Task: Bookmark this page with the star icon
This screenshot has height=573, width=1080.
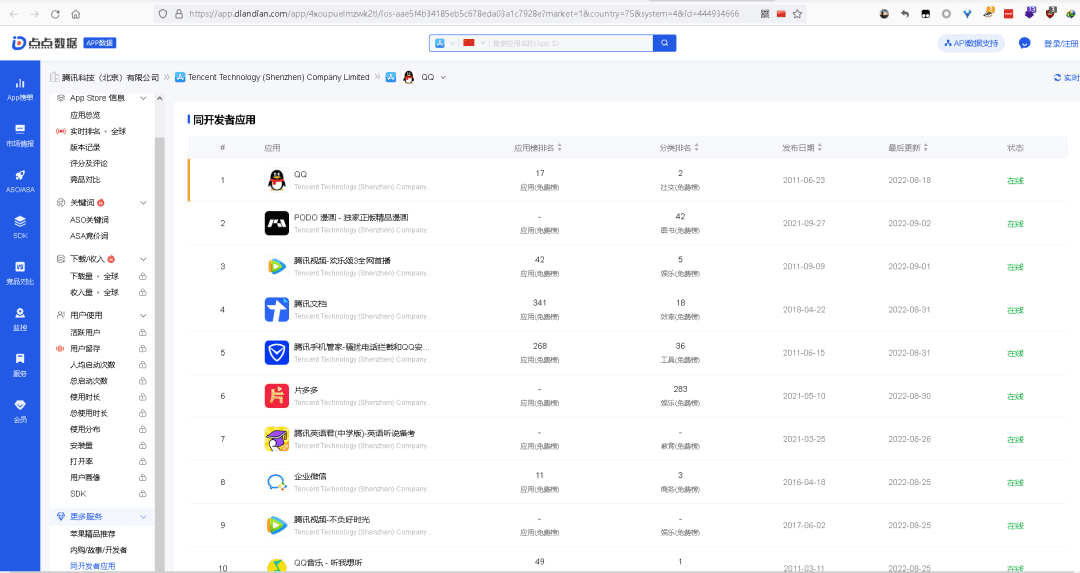Action: pos(798,14)
